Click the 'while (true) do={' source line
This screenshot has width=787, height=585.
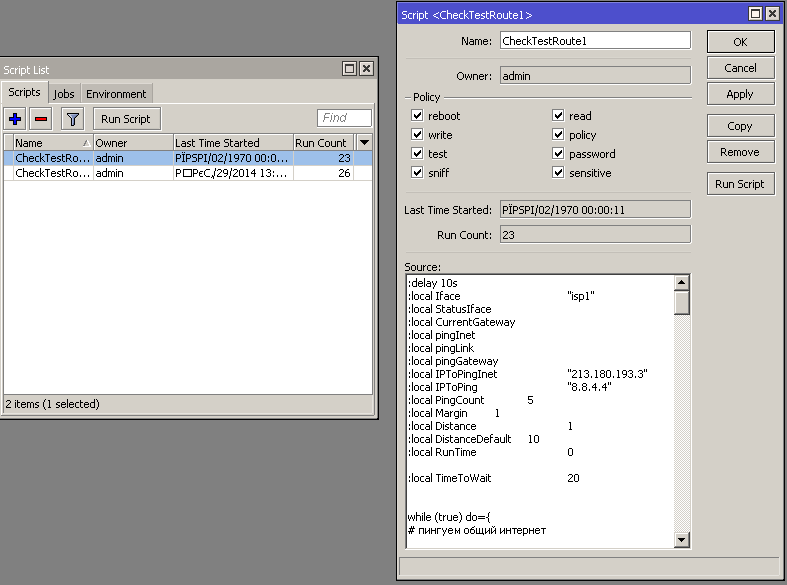(x=449, y=517)
